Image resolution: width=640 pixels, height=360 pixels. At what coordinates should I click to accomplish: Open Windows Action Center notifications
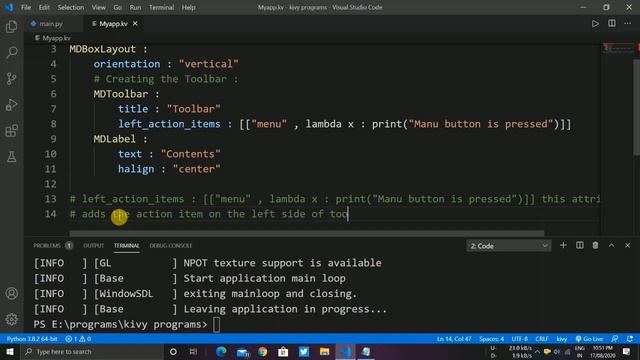627,351
